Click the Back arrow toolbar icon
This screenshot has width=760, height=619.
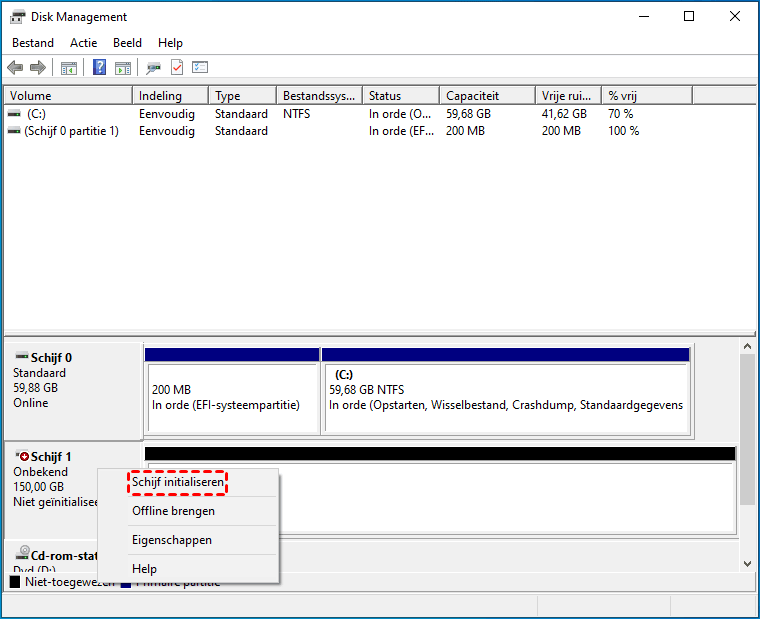pos(15,68)
